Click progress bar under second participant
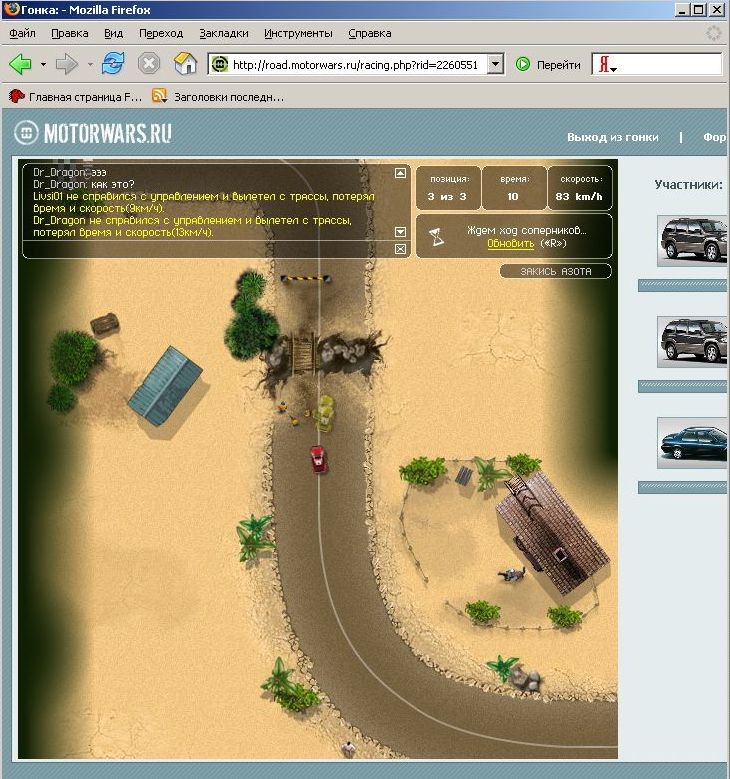Image resolution: width=730 pixels, height=779 pixels. coord(682,386)
